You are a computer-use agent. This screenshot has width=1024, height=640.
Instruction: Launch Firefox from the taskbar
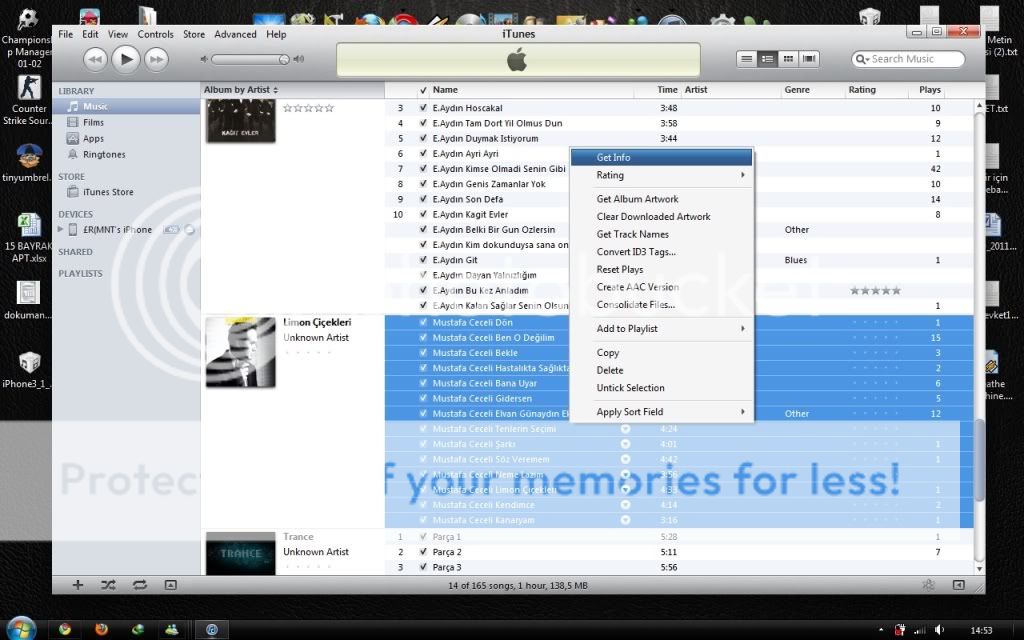pos(101,630)
